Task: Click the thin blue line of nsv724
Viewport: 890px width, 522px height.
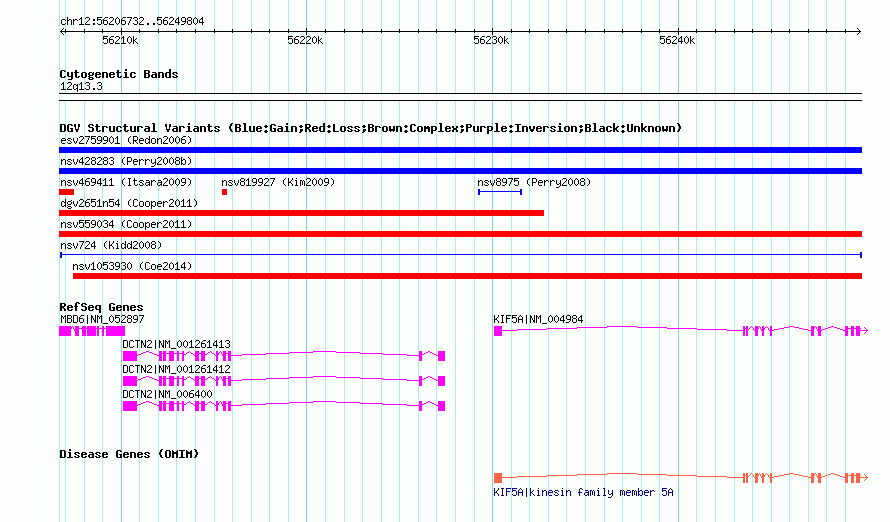Action: tap(460, 255)
